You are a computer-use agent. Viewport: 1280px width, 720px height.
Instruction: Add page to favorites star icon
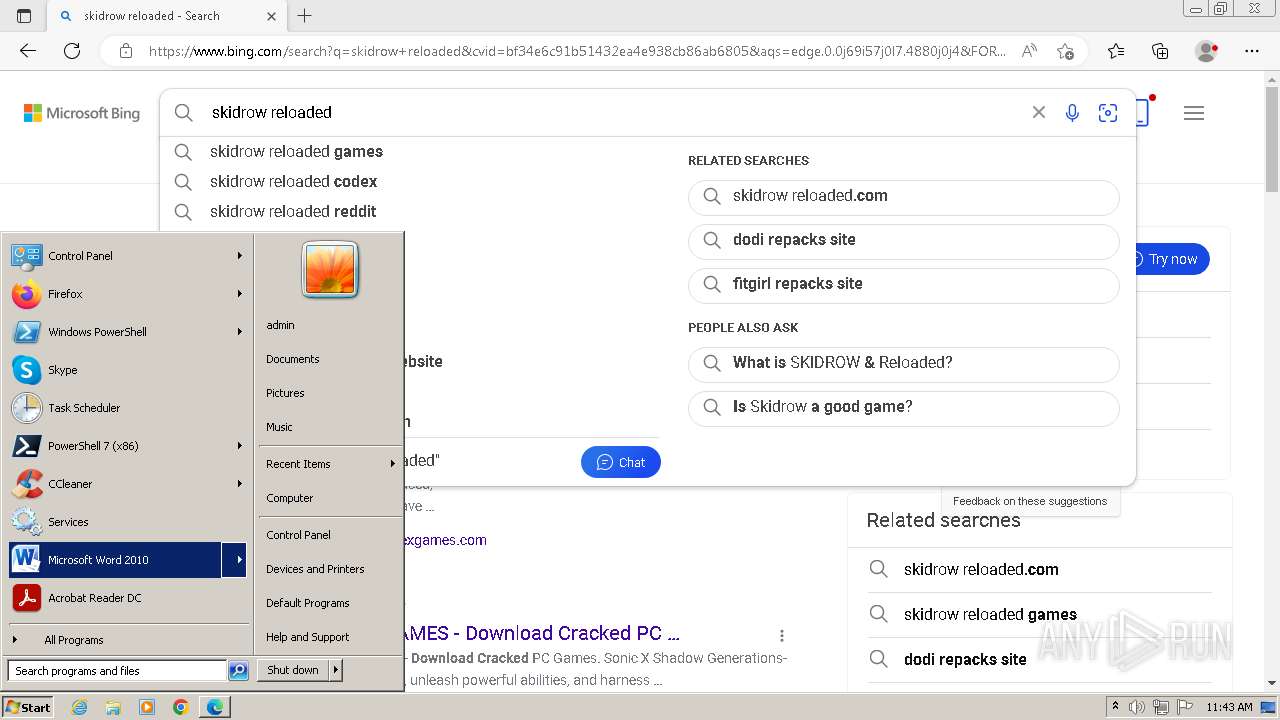pyautogui.click(x=1065, y=51)
